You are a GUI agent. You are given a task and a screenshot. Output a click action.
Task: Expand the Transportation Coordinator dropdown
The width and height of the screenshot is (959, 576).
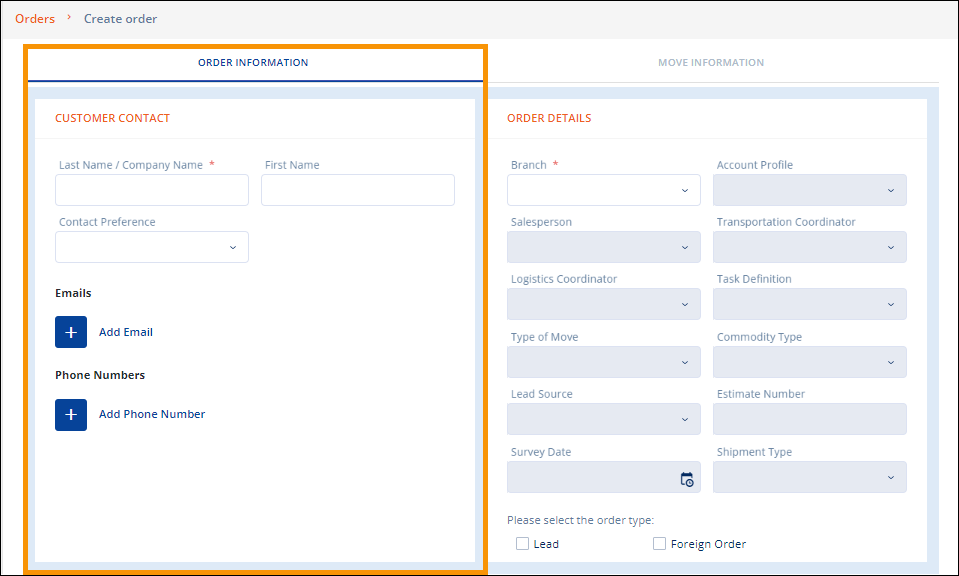(809, 247)
